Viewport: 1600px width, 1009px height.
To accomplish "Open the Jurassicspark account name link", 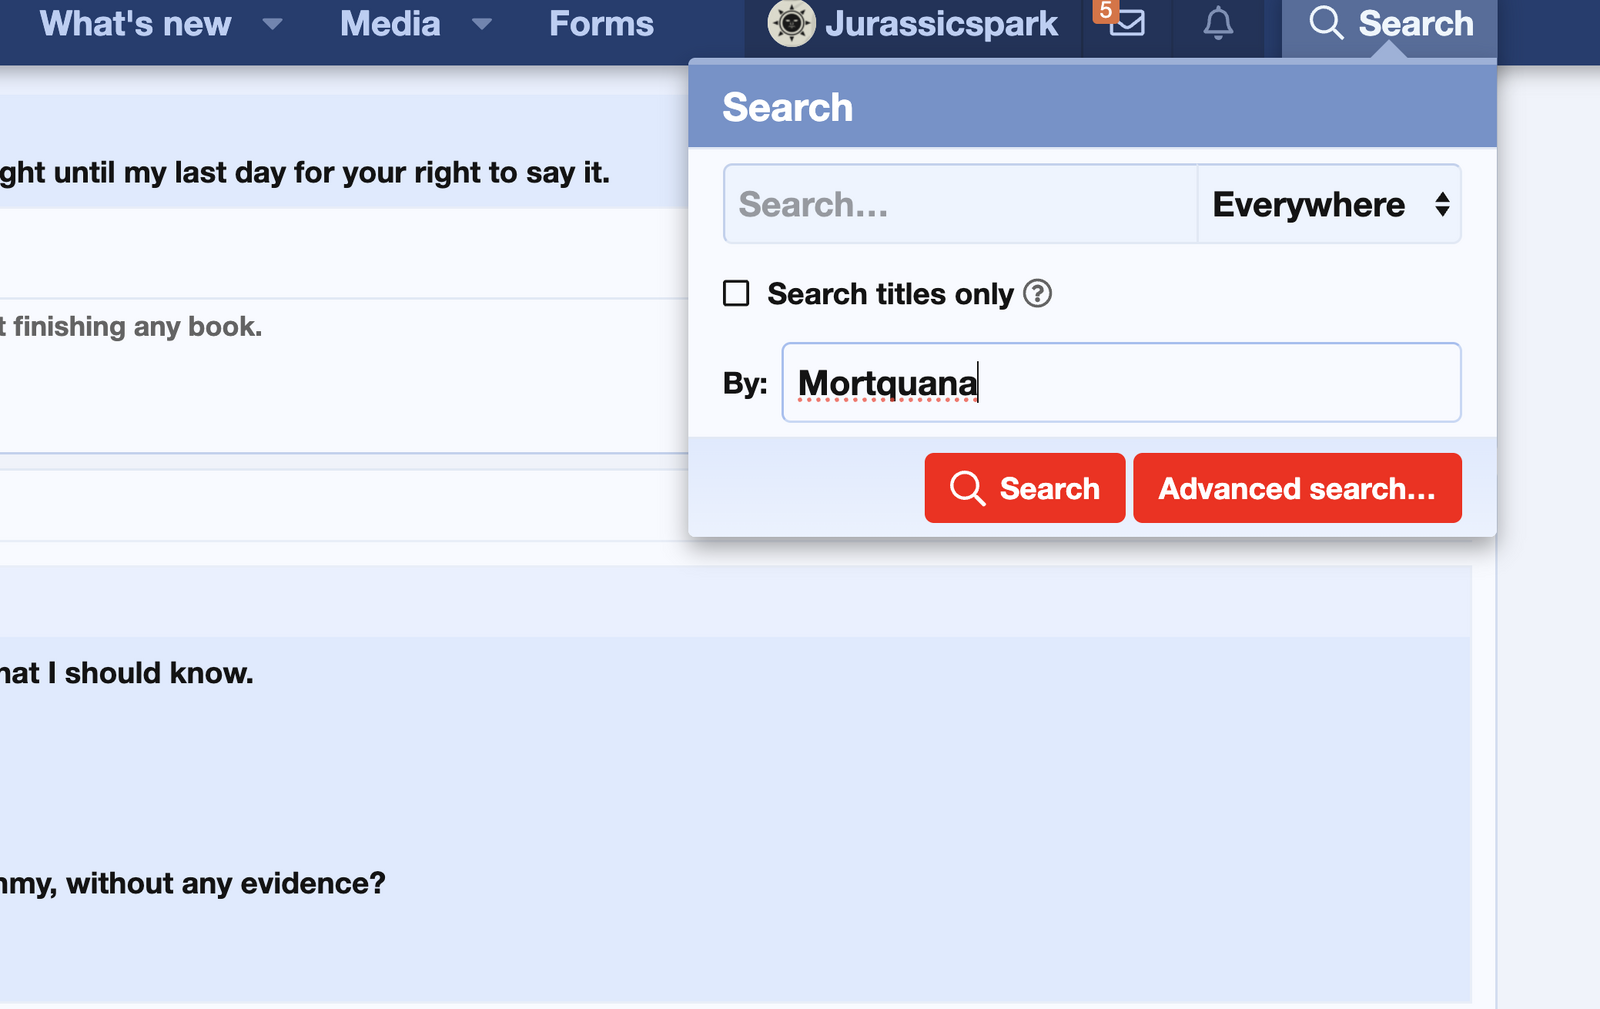I will [x=941, y=24].
